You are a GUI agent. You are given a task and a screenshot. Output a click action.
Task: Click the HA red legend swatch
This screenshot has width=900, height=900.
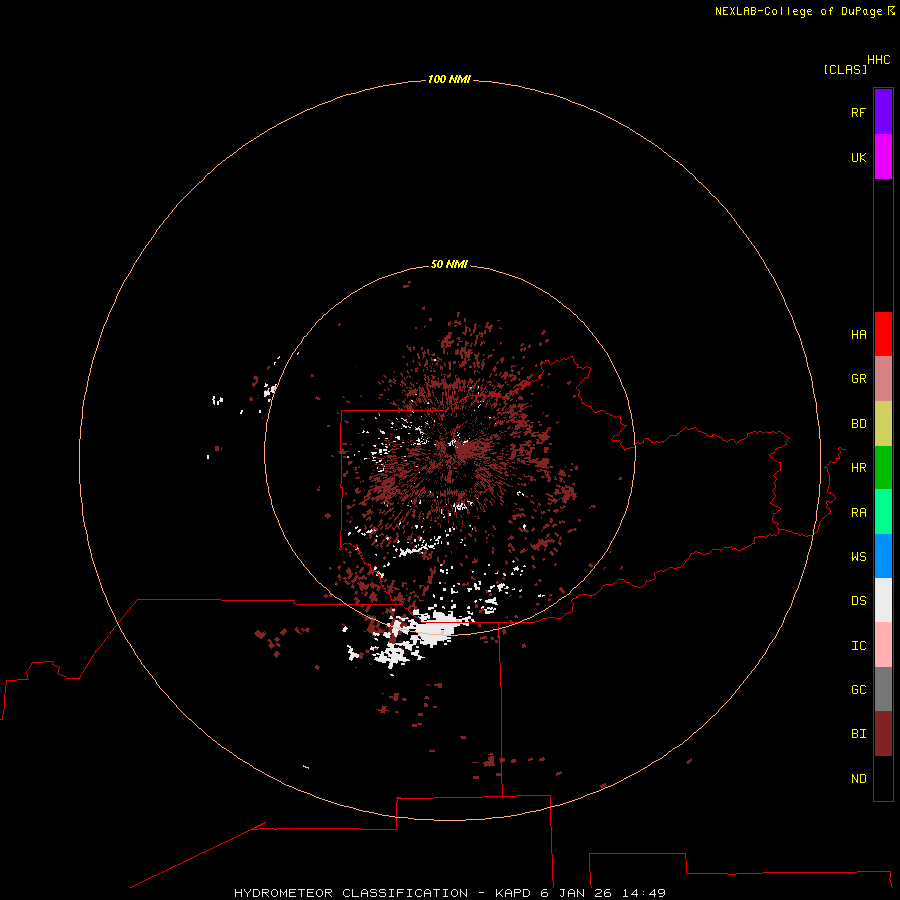883,334
